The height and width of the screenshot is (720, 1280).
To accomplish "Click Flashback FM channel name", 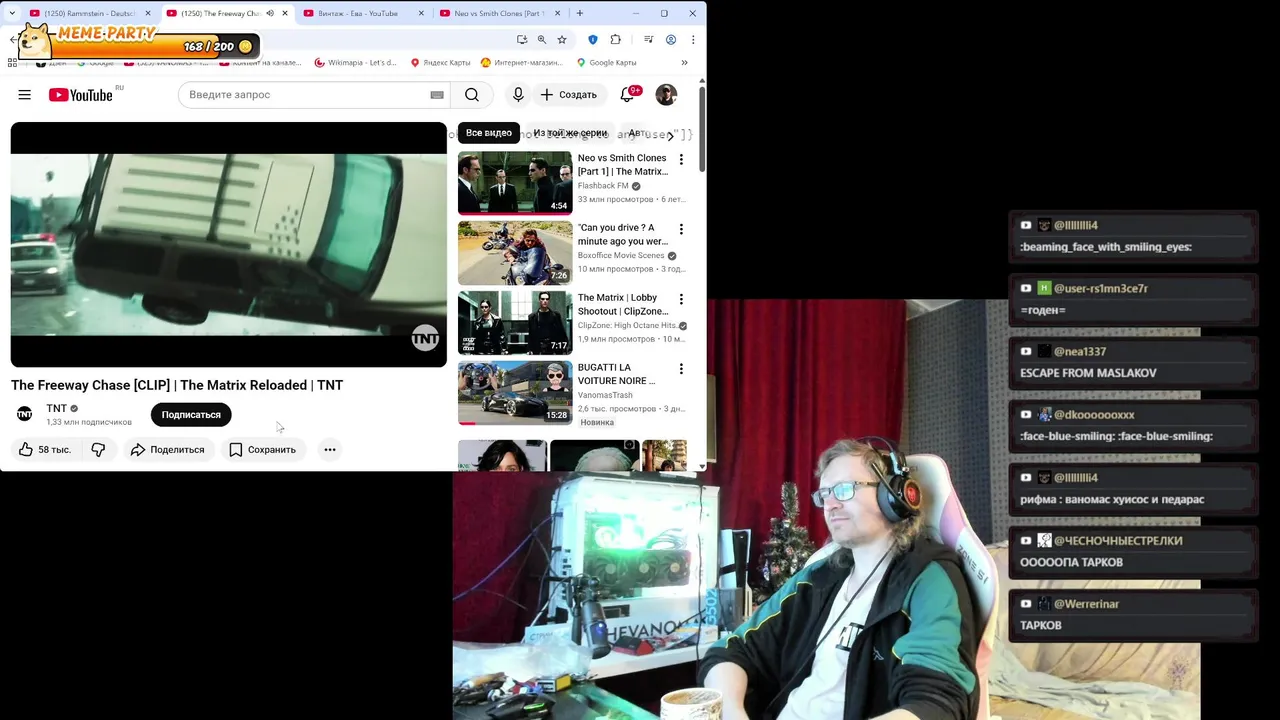I will tap(603, 186).
